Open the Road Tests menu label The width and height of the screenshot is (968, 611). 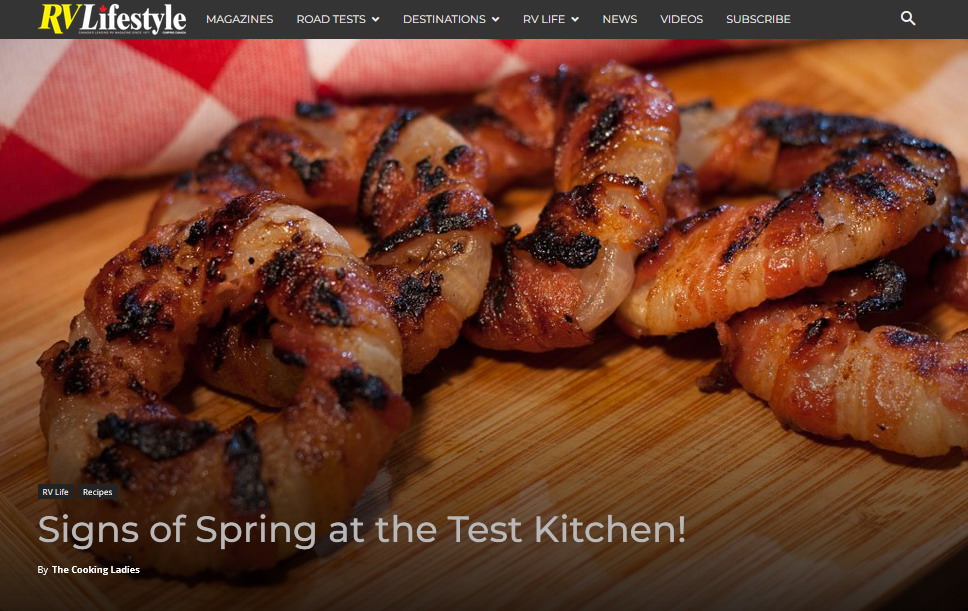[x=331, y=19]
